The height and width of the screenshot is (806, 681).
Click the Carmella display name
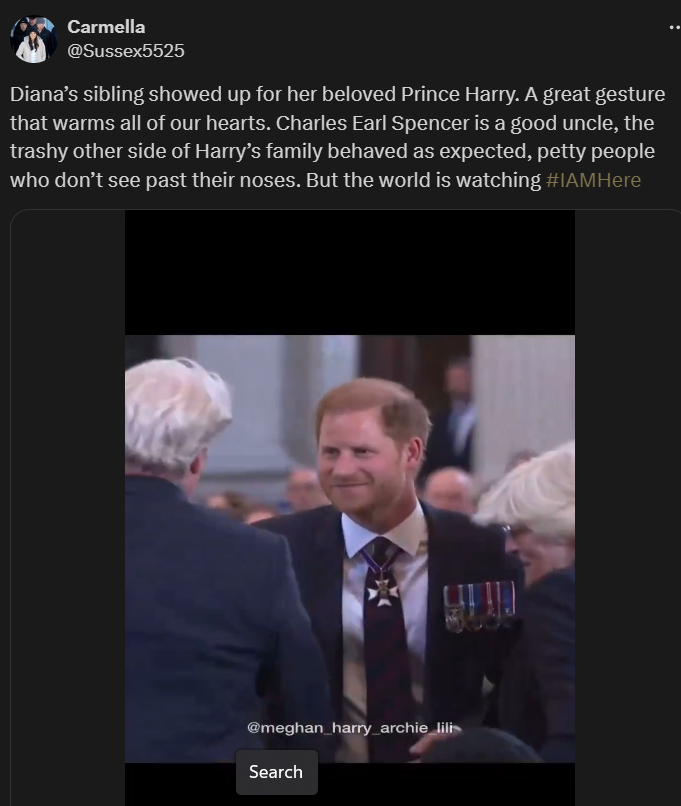[106, 27]
